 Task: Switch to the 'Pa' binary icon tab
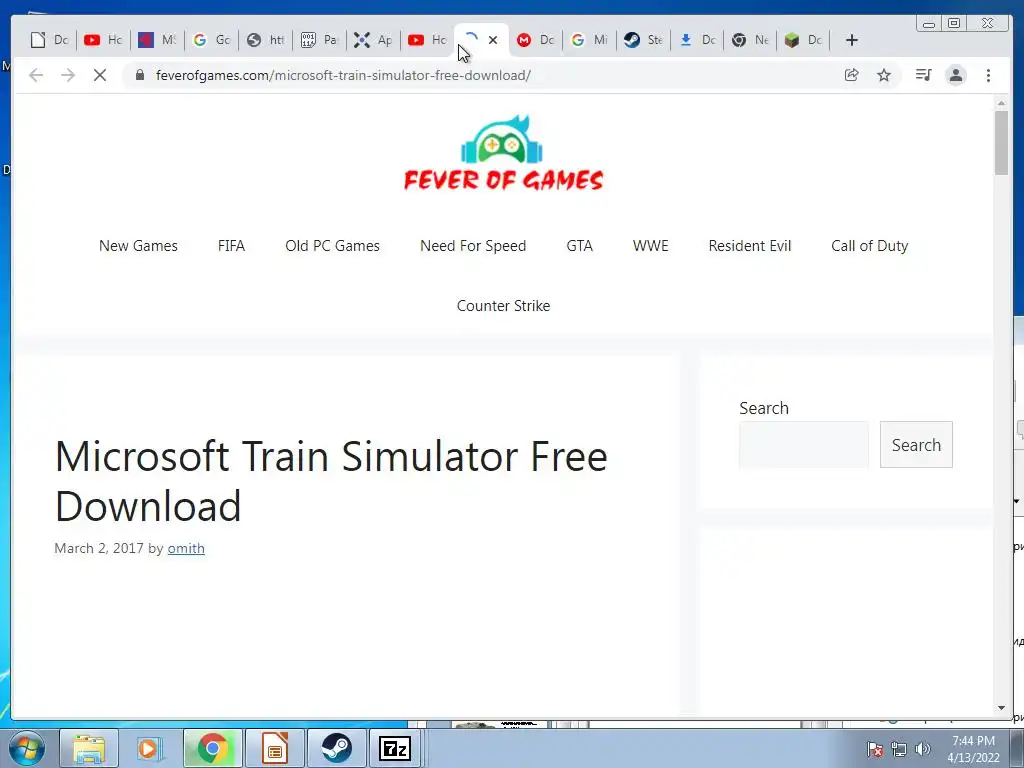click(319, 40)
